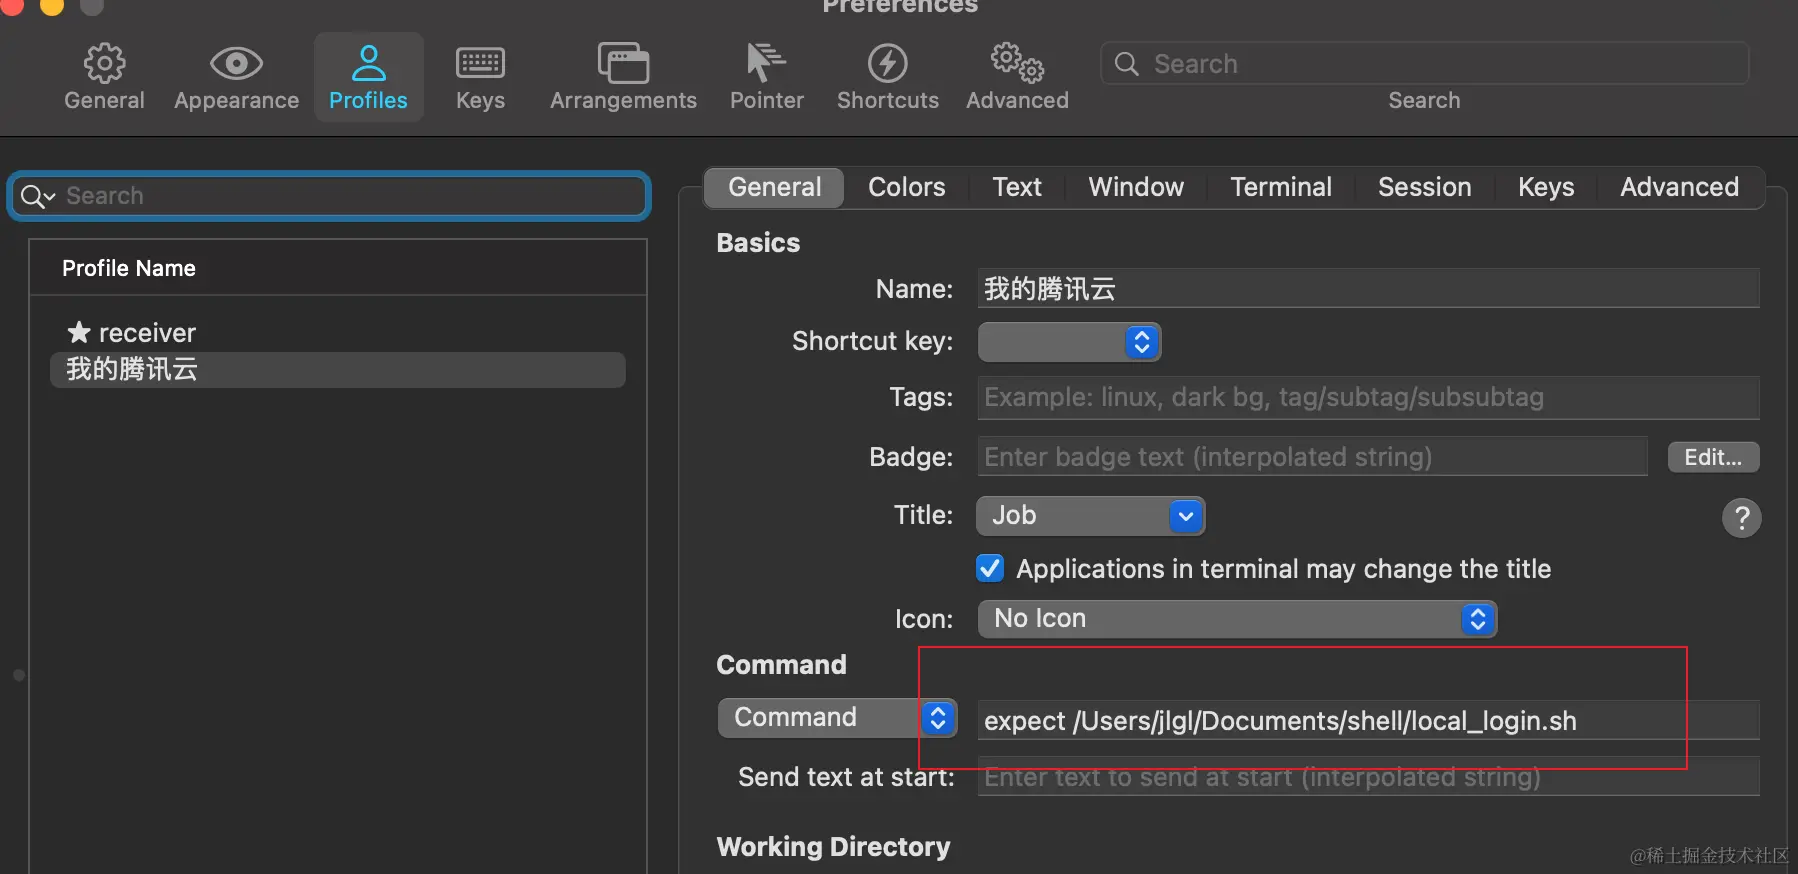Click the toolbar preferences Search field

click(x=1424, y=64)
